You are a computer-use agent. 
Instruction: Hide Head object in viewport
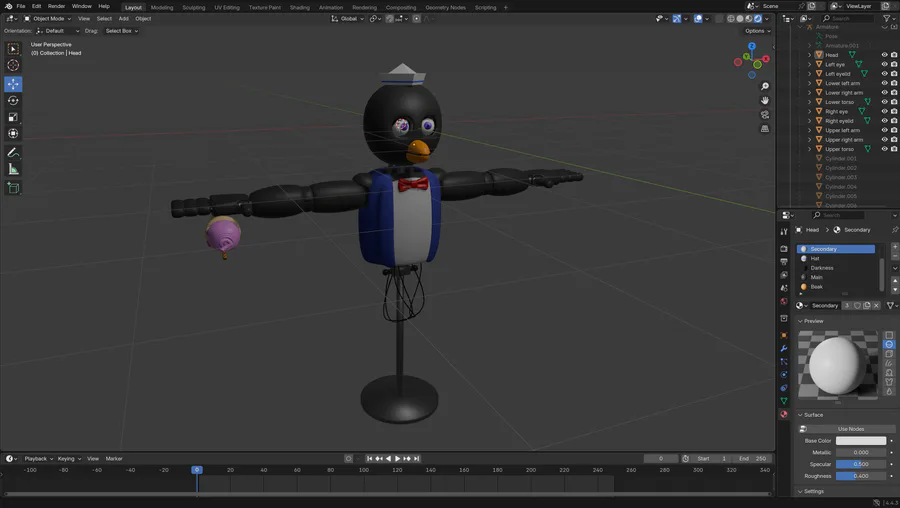click(884, 55)
